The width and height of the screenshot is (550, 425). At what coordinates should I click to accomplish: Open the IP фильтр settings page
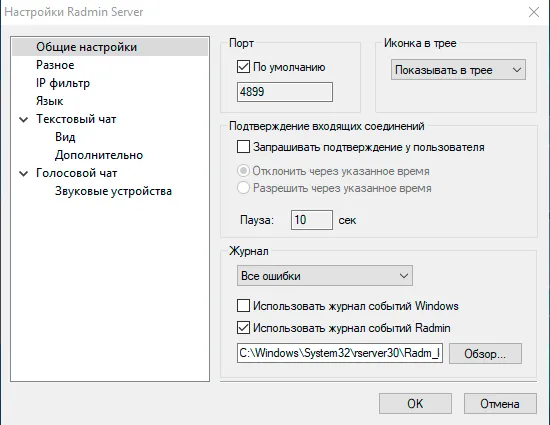[x=63, y=83]
